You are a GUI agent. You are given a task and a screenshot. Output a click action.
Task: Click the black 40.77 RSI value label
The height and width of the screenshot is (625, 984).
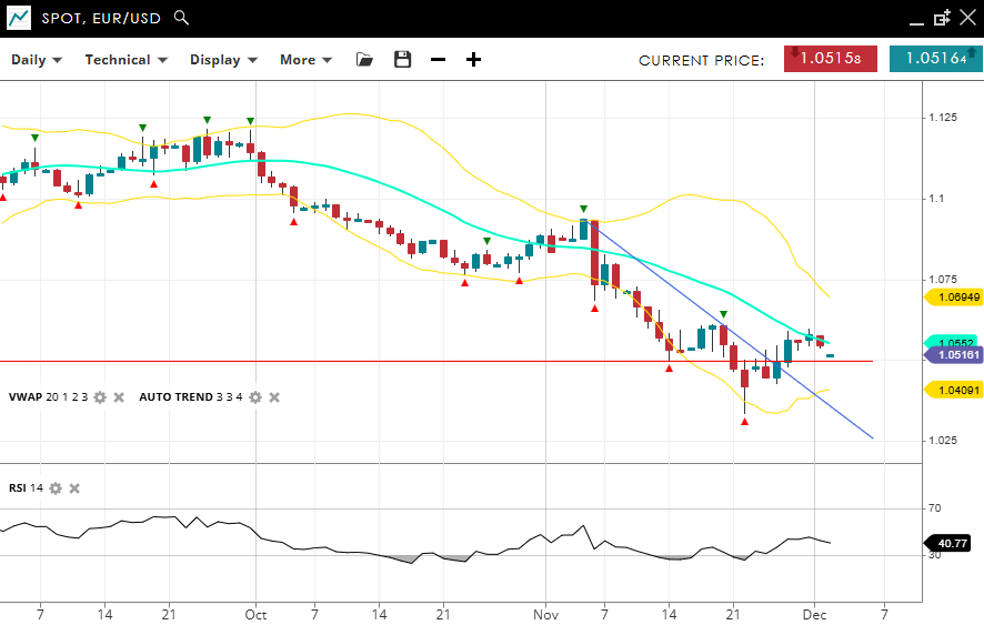[953, 544]
